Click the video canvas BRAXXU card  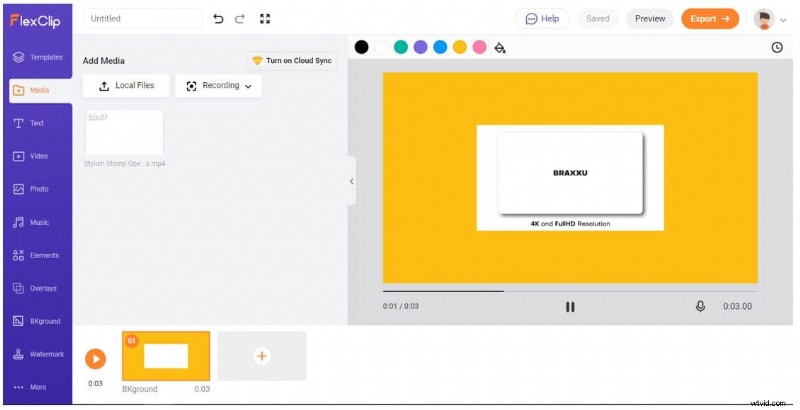pyautogui.click(x=570, y=173)
